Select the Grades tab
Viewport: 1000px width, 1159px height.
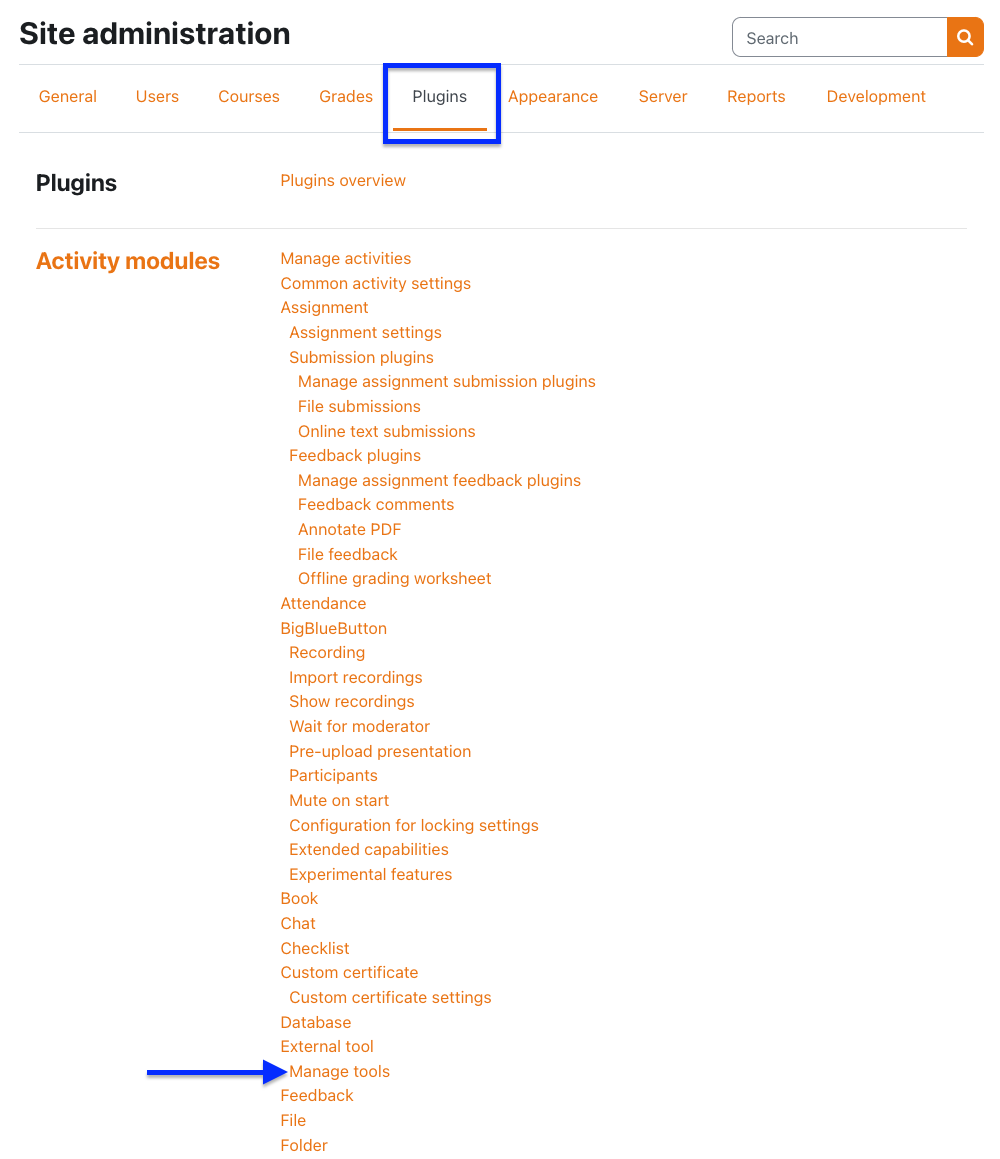pyautogui.click(x=346, y=97)
